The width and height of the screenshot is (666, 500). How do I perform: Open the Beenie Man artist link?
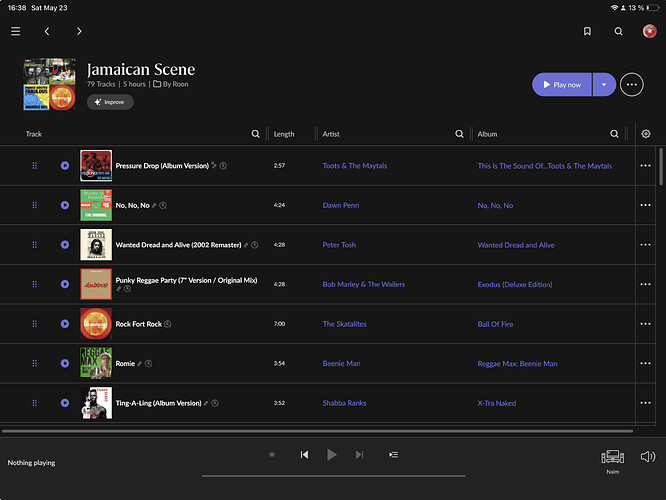click(341, 363)
